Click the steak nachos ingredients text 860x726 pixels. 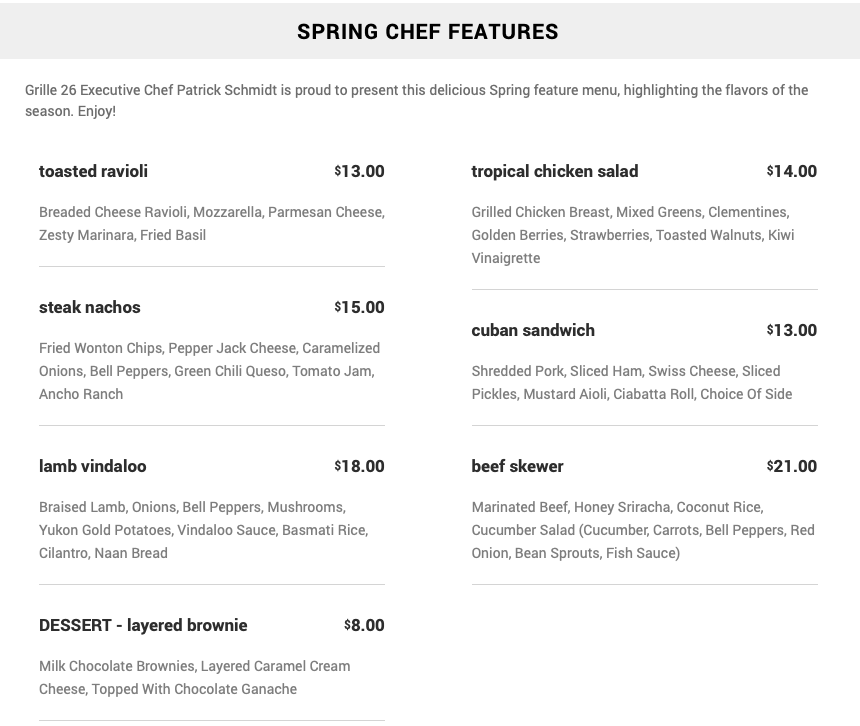click(209, 371)
